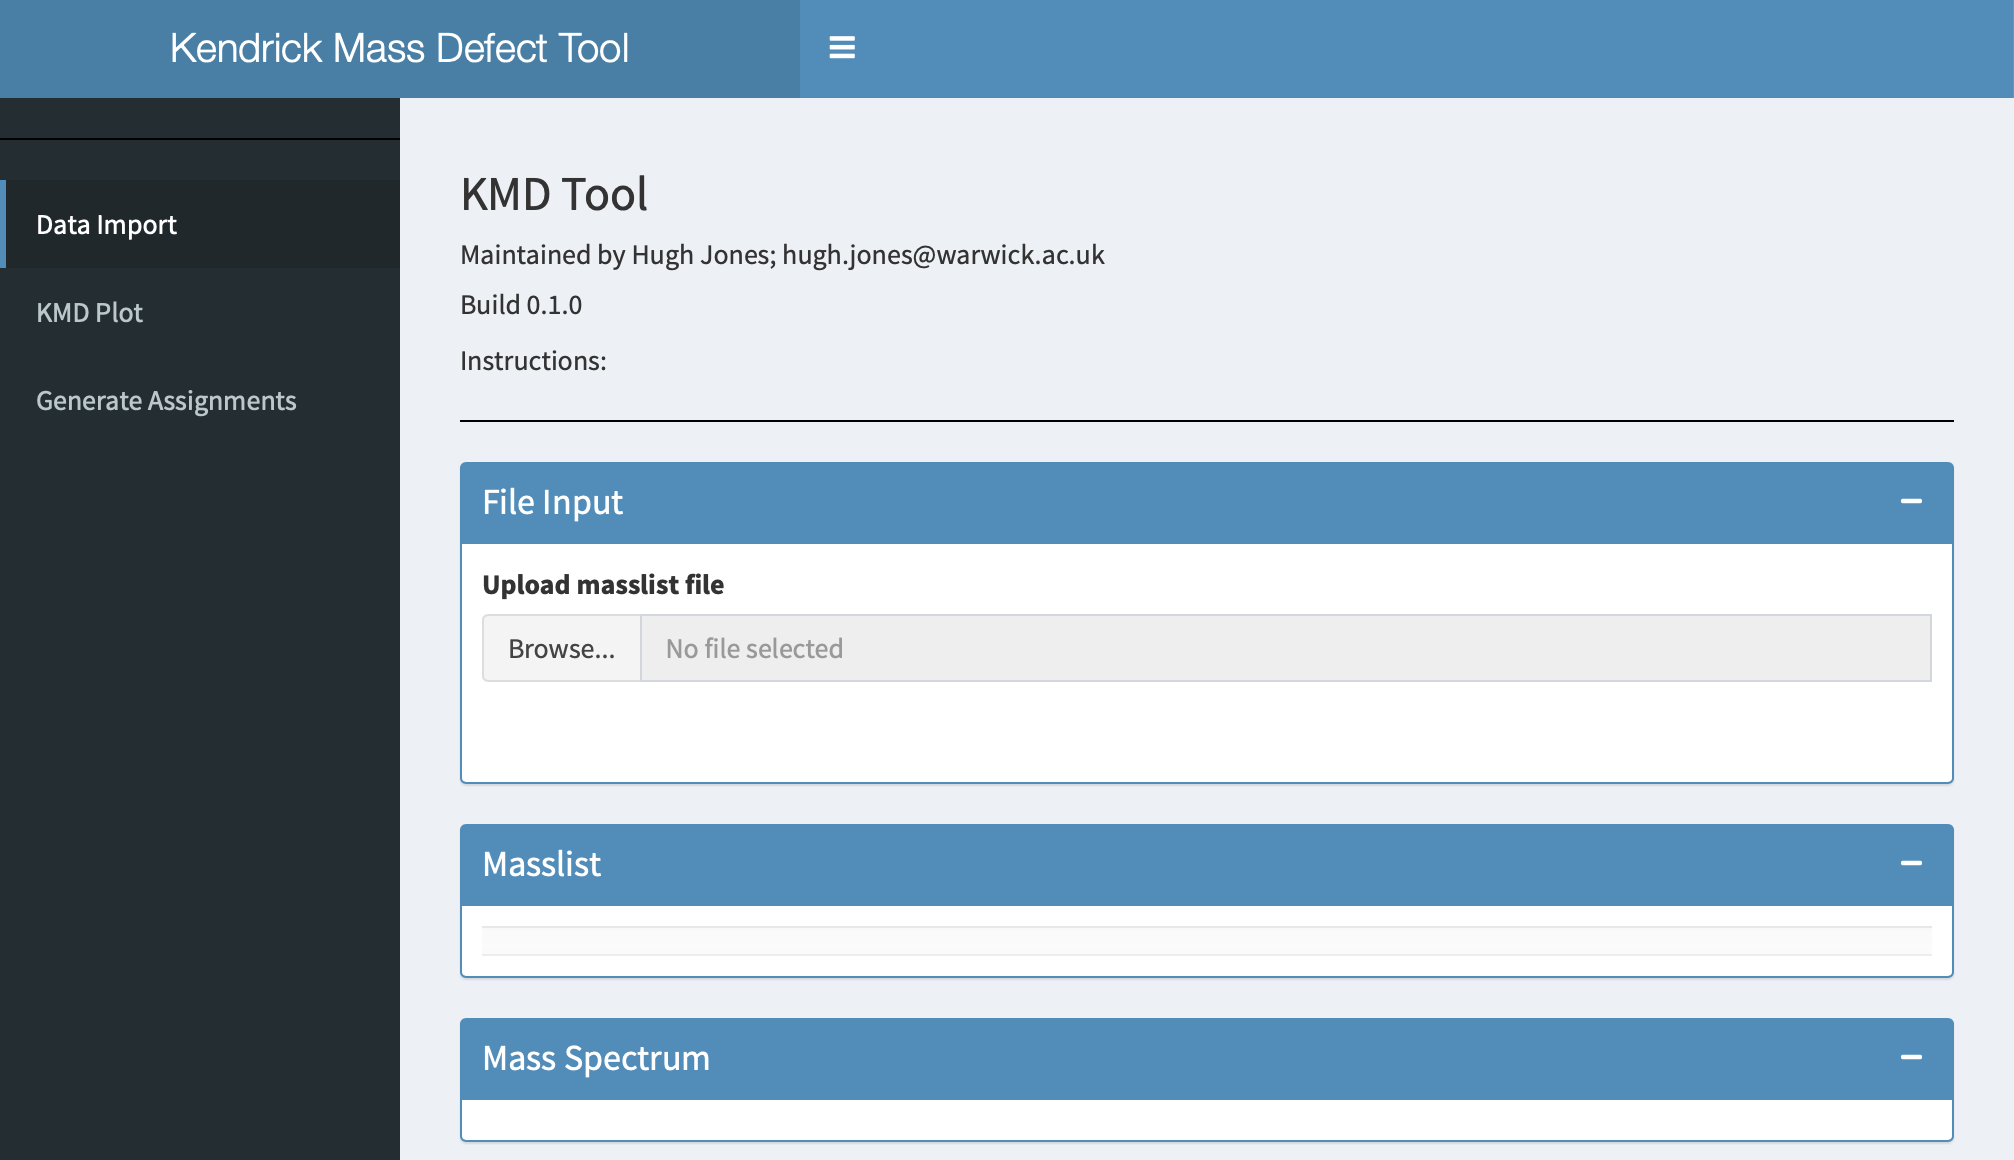Click the 'No file selected' field

click(x=1285, y=649)
